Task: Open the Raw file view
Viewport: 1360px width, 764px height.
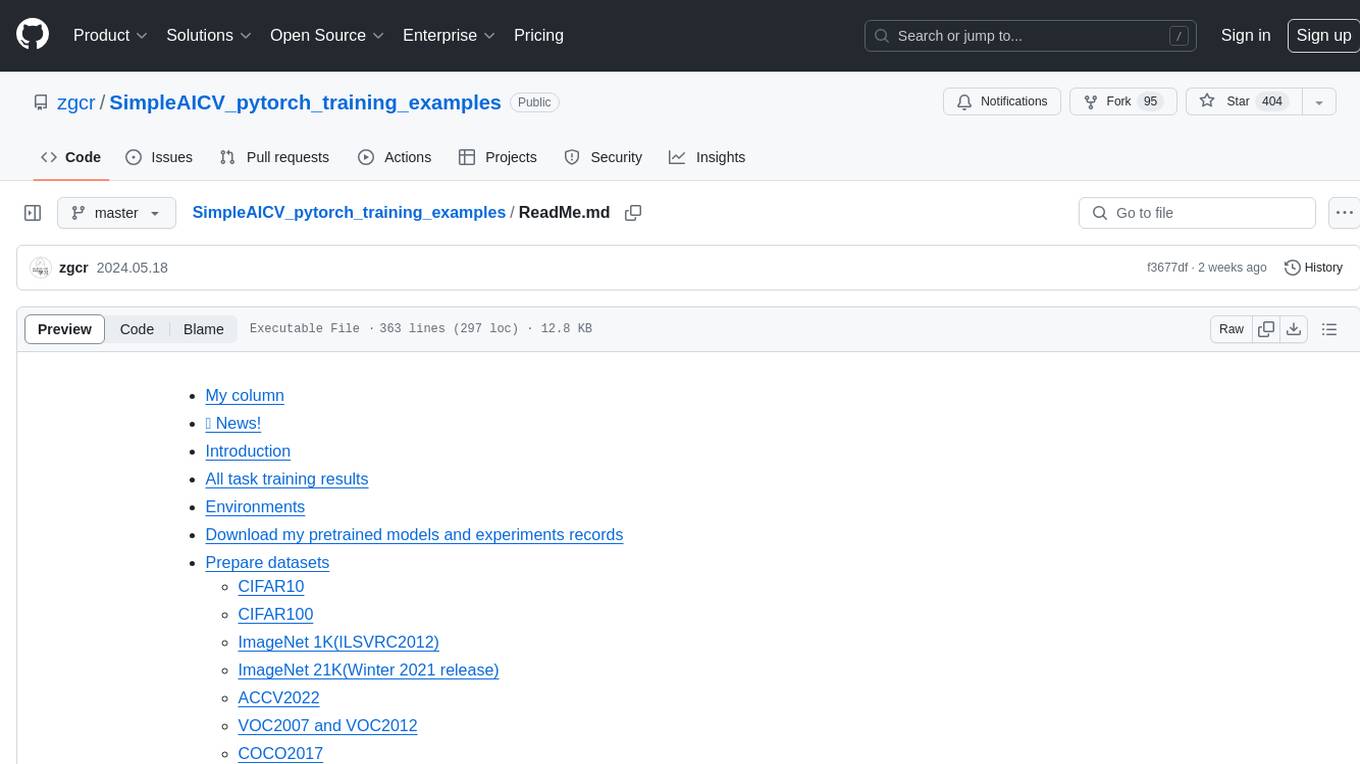Action: (x=1231, y=329)
